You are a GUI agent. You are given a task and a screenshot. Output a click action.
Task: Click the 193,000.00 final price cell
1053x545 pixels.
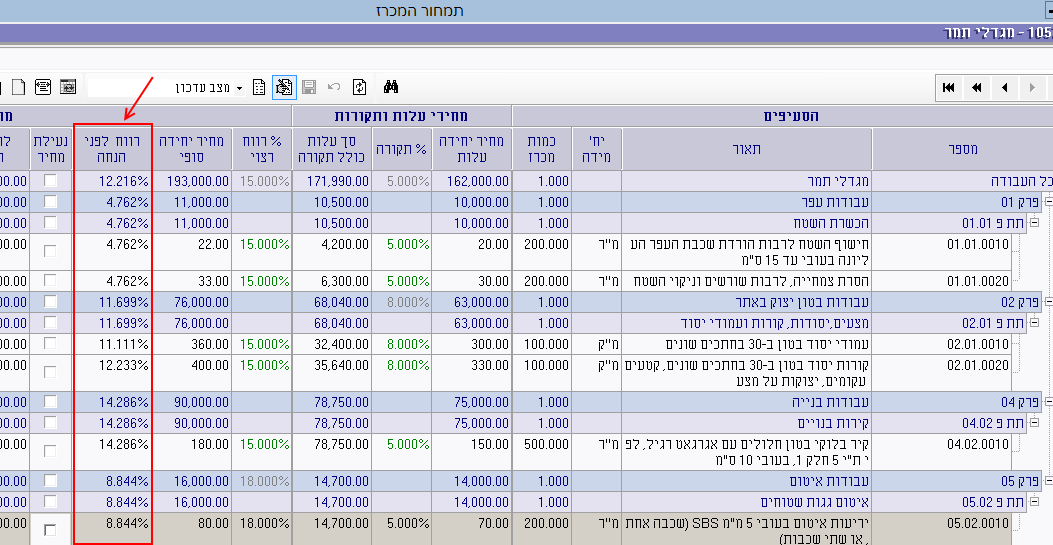(191, 181)
